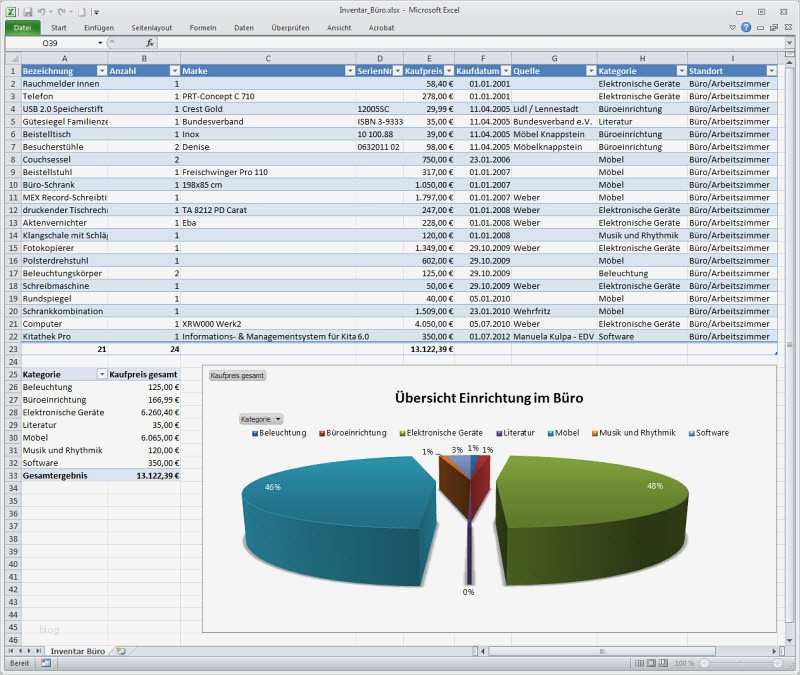Go to last sheet navigation arrow
Image resolution: width=800 pixels, height=675 pixels.
(x=38, y=651)
